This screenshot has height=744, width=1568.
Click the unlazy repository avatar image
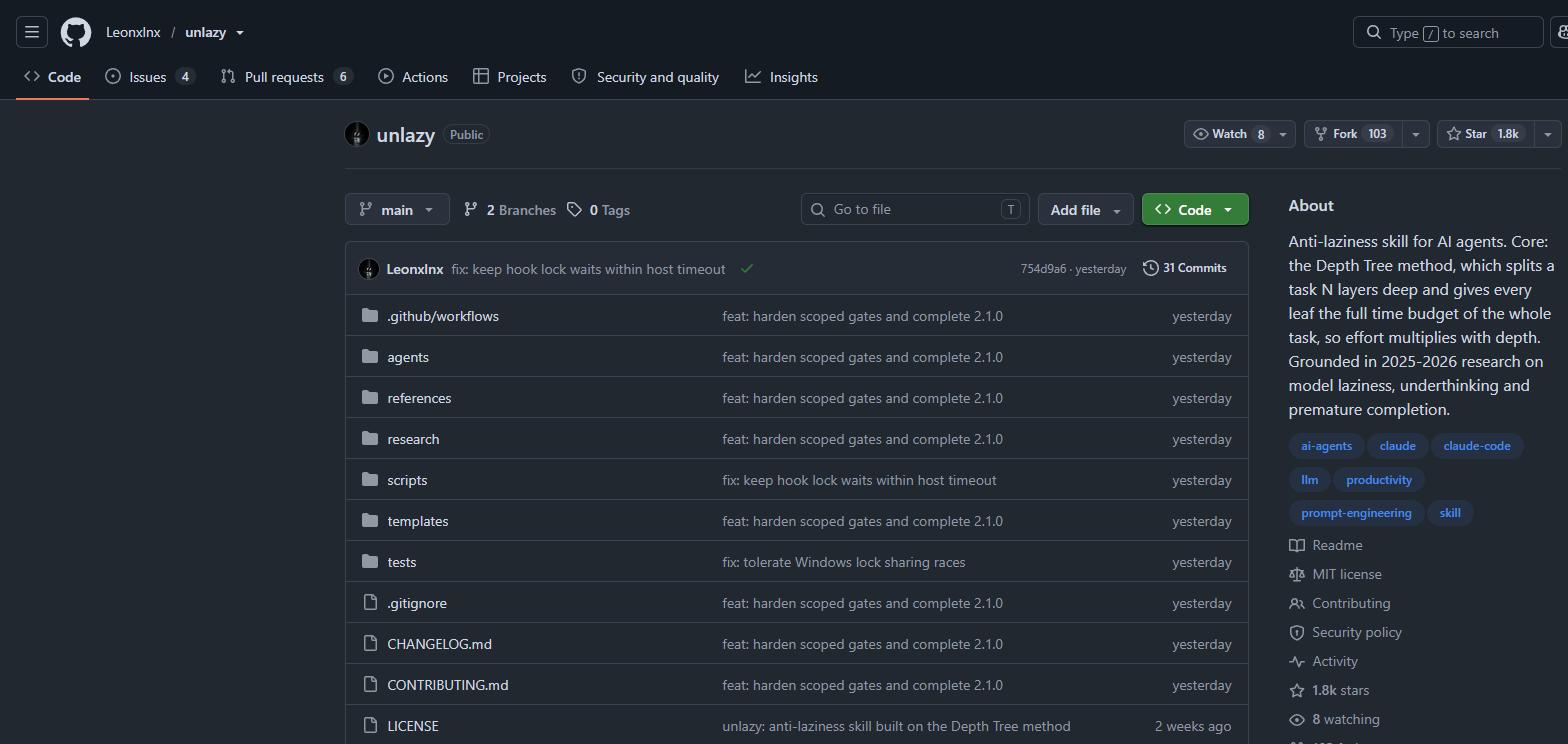point(357,134)
